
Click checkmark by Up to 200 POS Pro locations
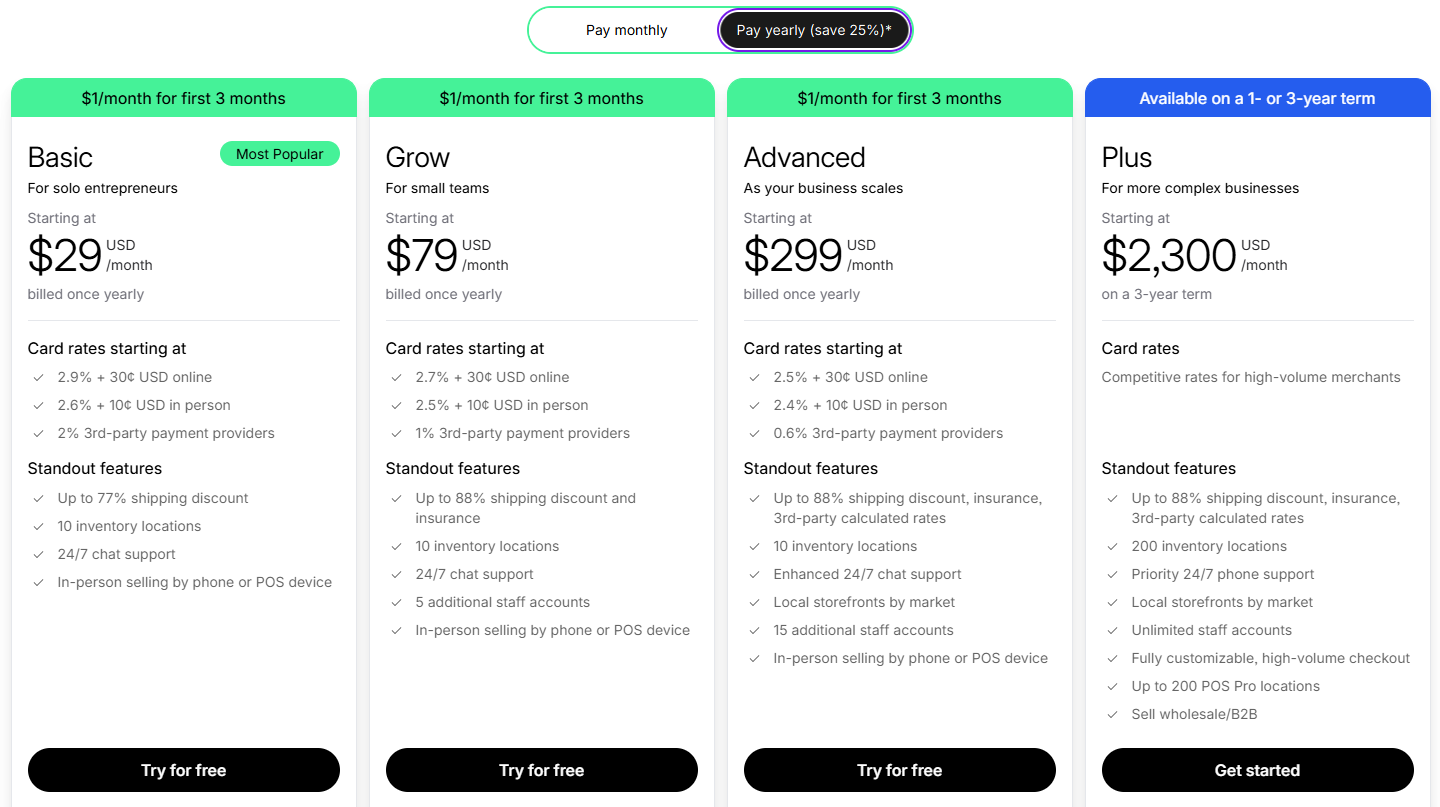point(1113,686)
